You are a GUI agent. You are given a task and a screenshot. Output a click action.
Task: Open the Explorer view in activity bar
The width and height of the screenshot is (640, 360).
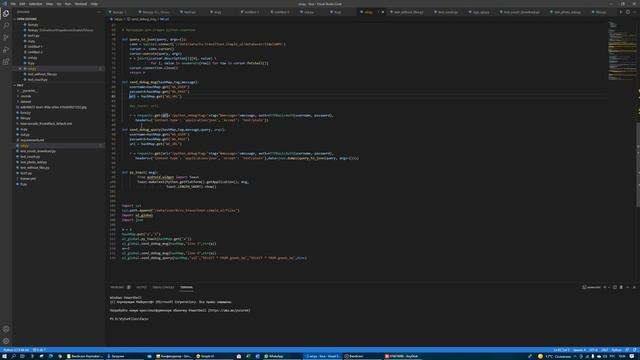coord(6,13)
